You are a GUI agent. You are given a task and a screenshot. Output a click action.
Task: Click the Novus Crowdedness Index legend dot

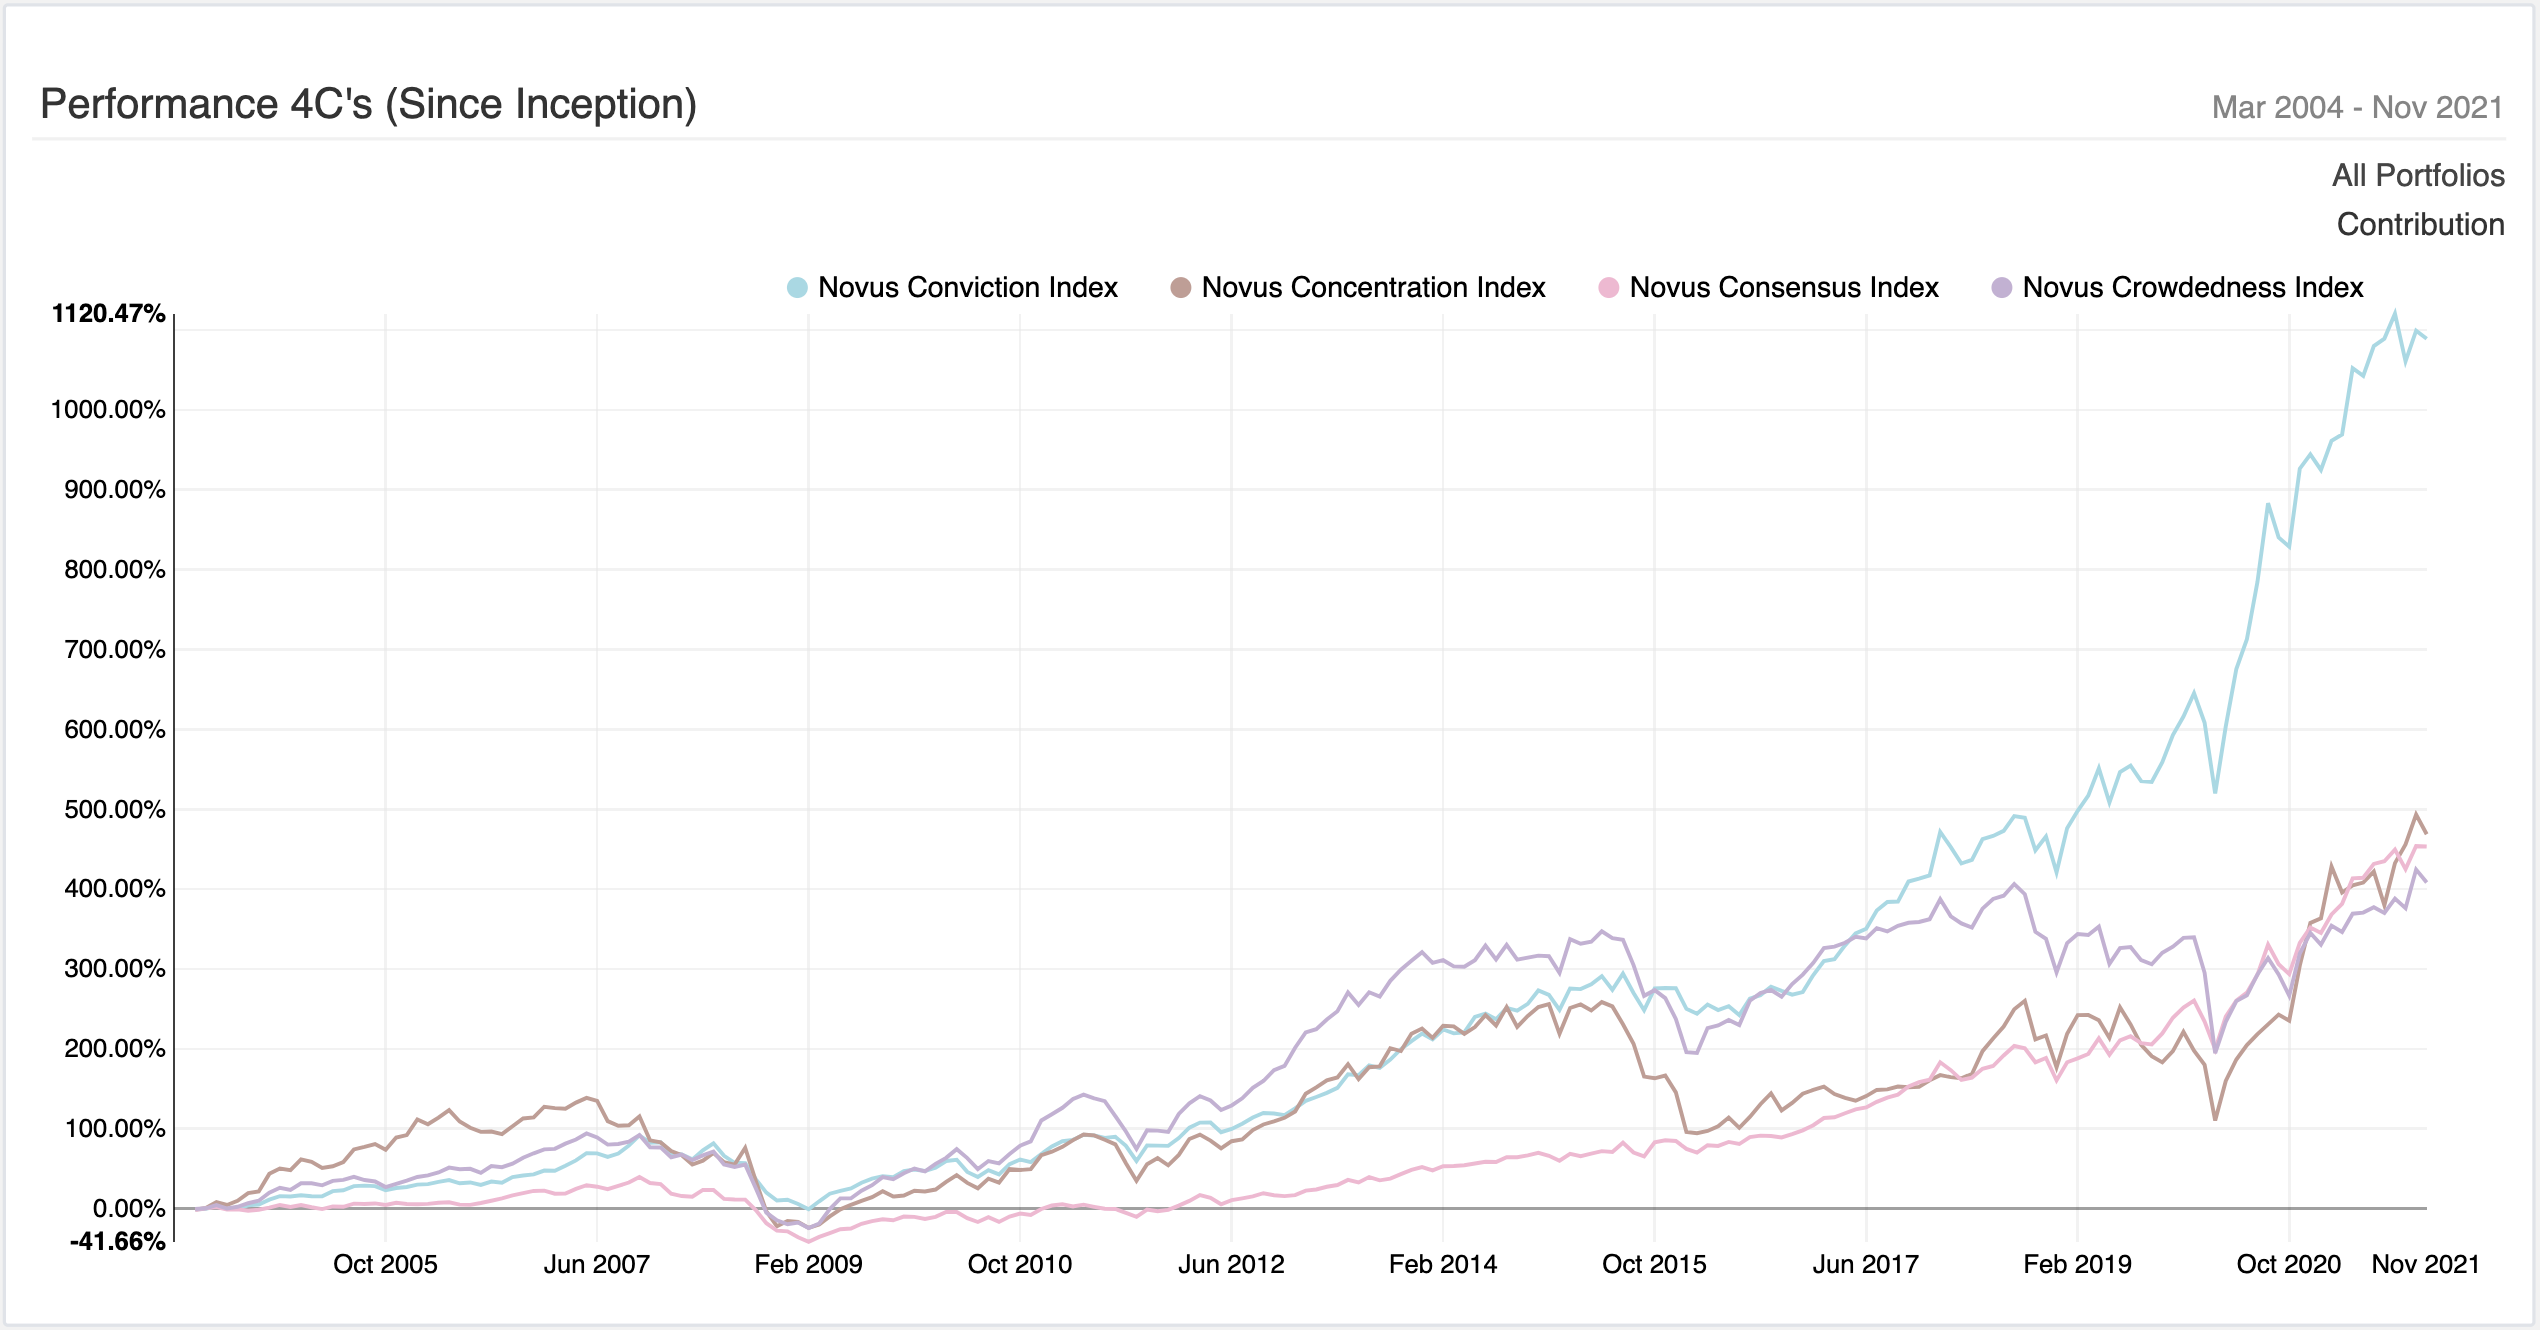[x=2001, y=288]
